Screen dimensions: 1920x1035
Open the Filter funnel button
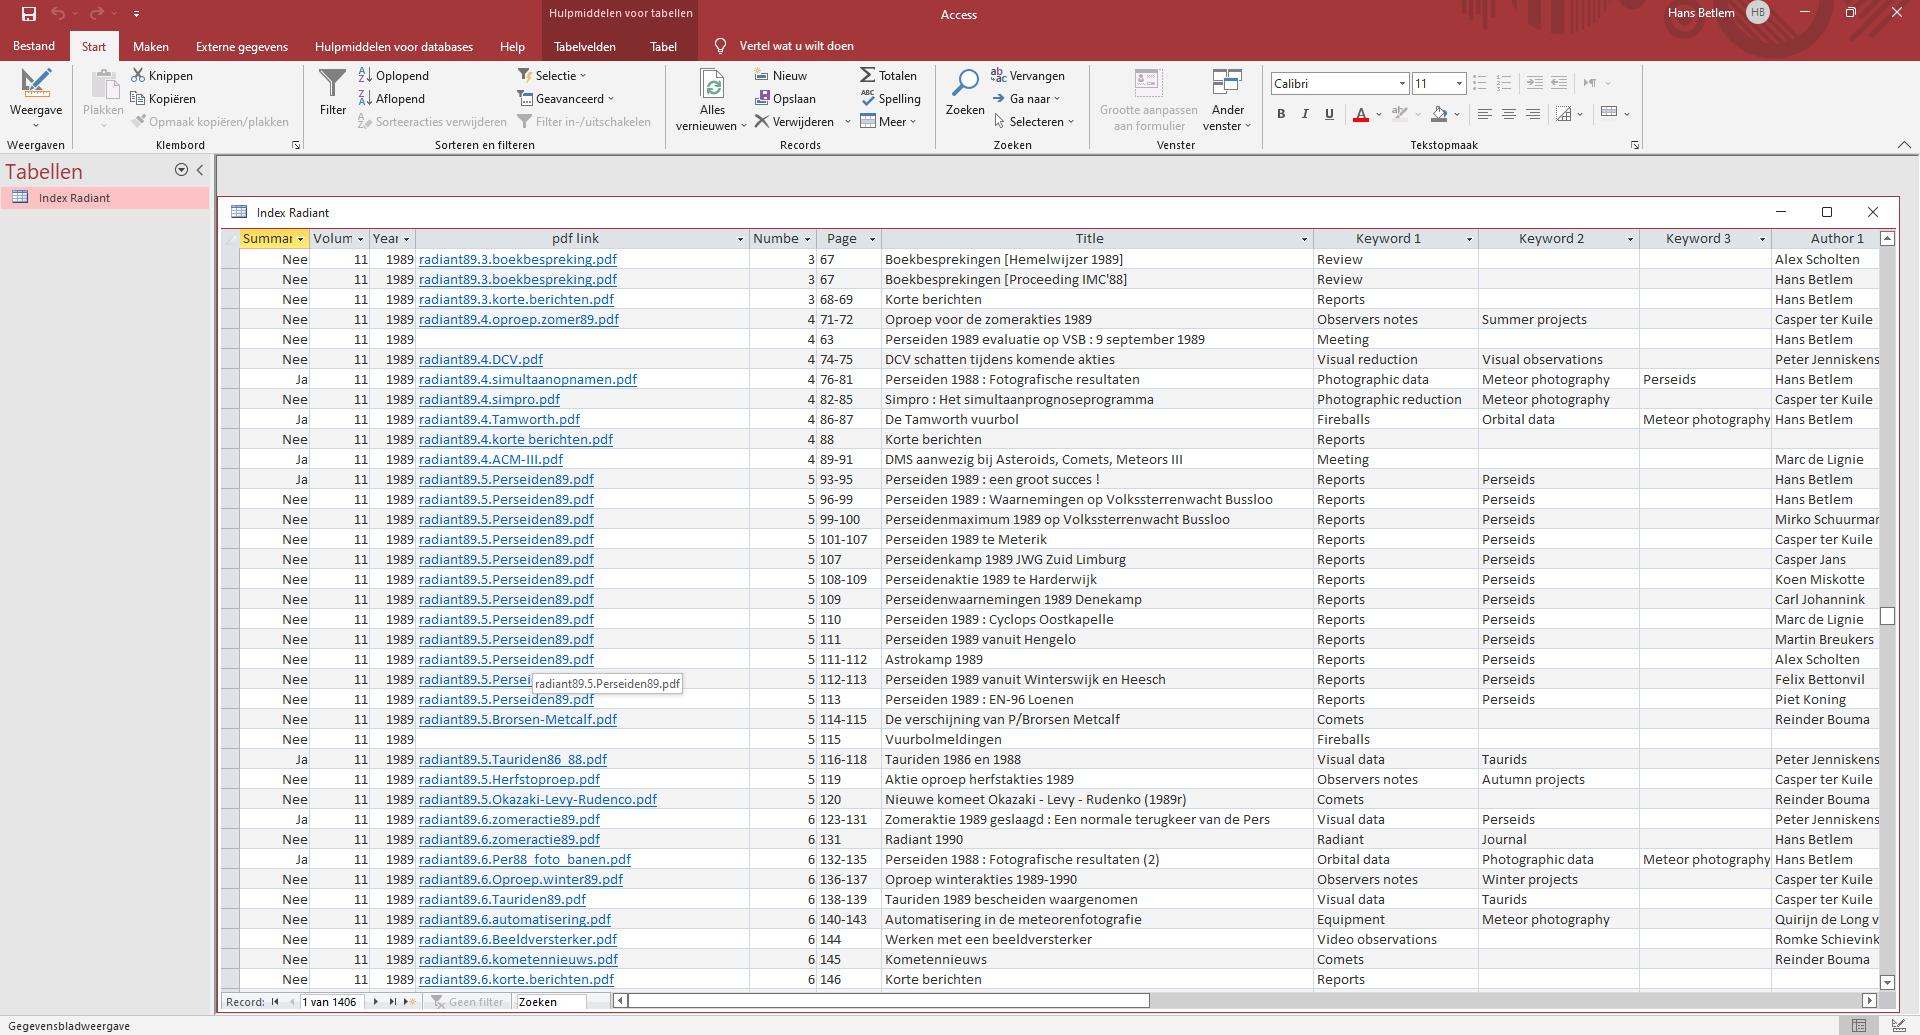[x=333, y=93]
